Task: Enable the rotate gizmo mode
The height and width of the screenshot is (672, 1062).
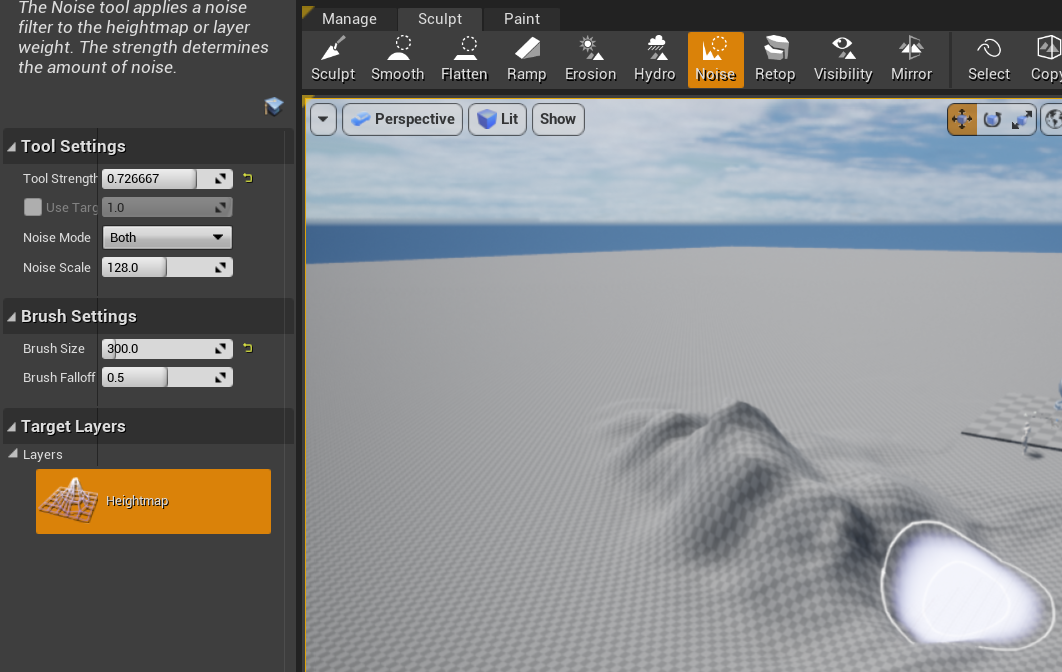Action: 992,120
